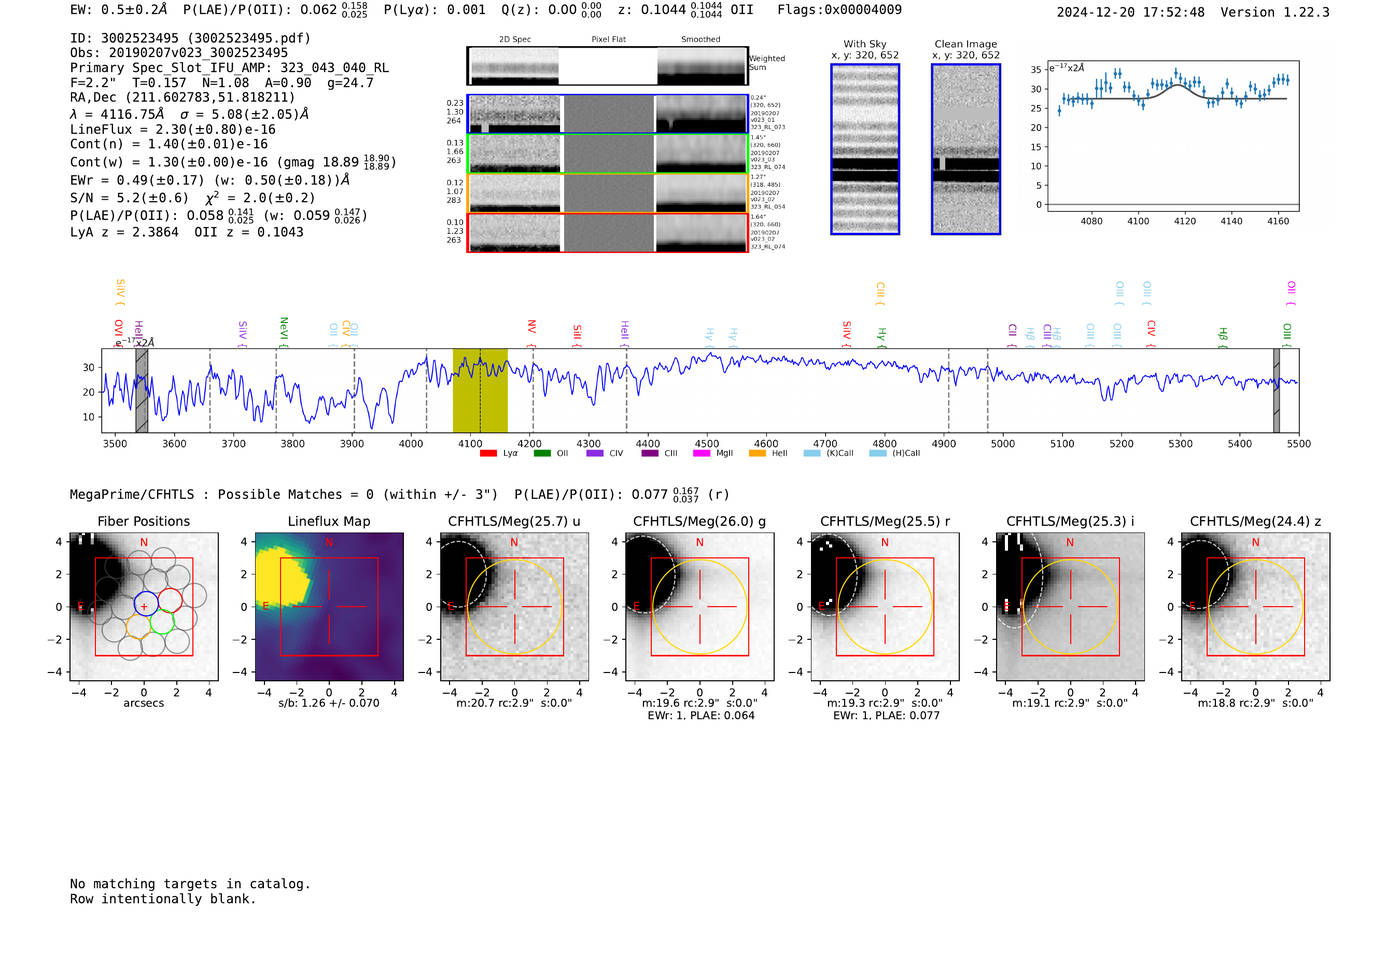1400x953 pixels.
Task: Click the Weighted Sum 2D spectrum strip
Action: point(608,66)
